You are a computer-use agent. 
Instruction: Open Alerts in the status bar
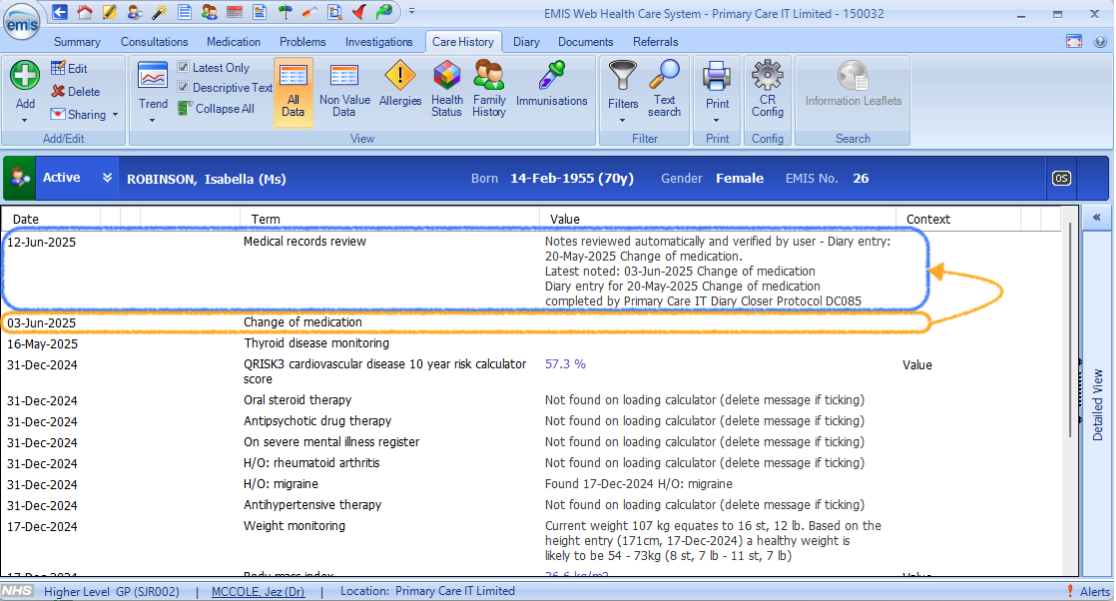[x=1089, y=591]
